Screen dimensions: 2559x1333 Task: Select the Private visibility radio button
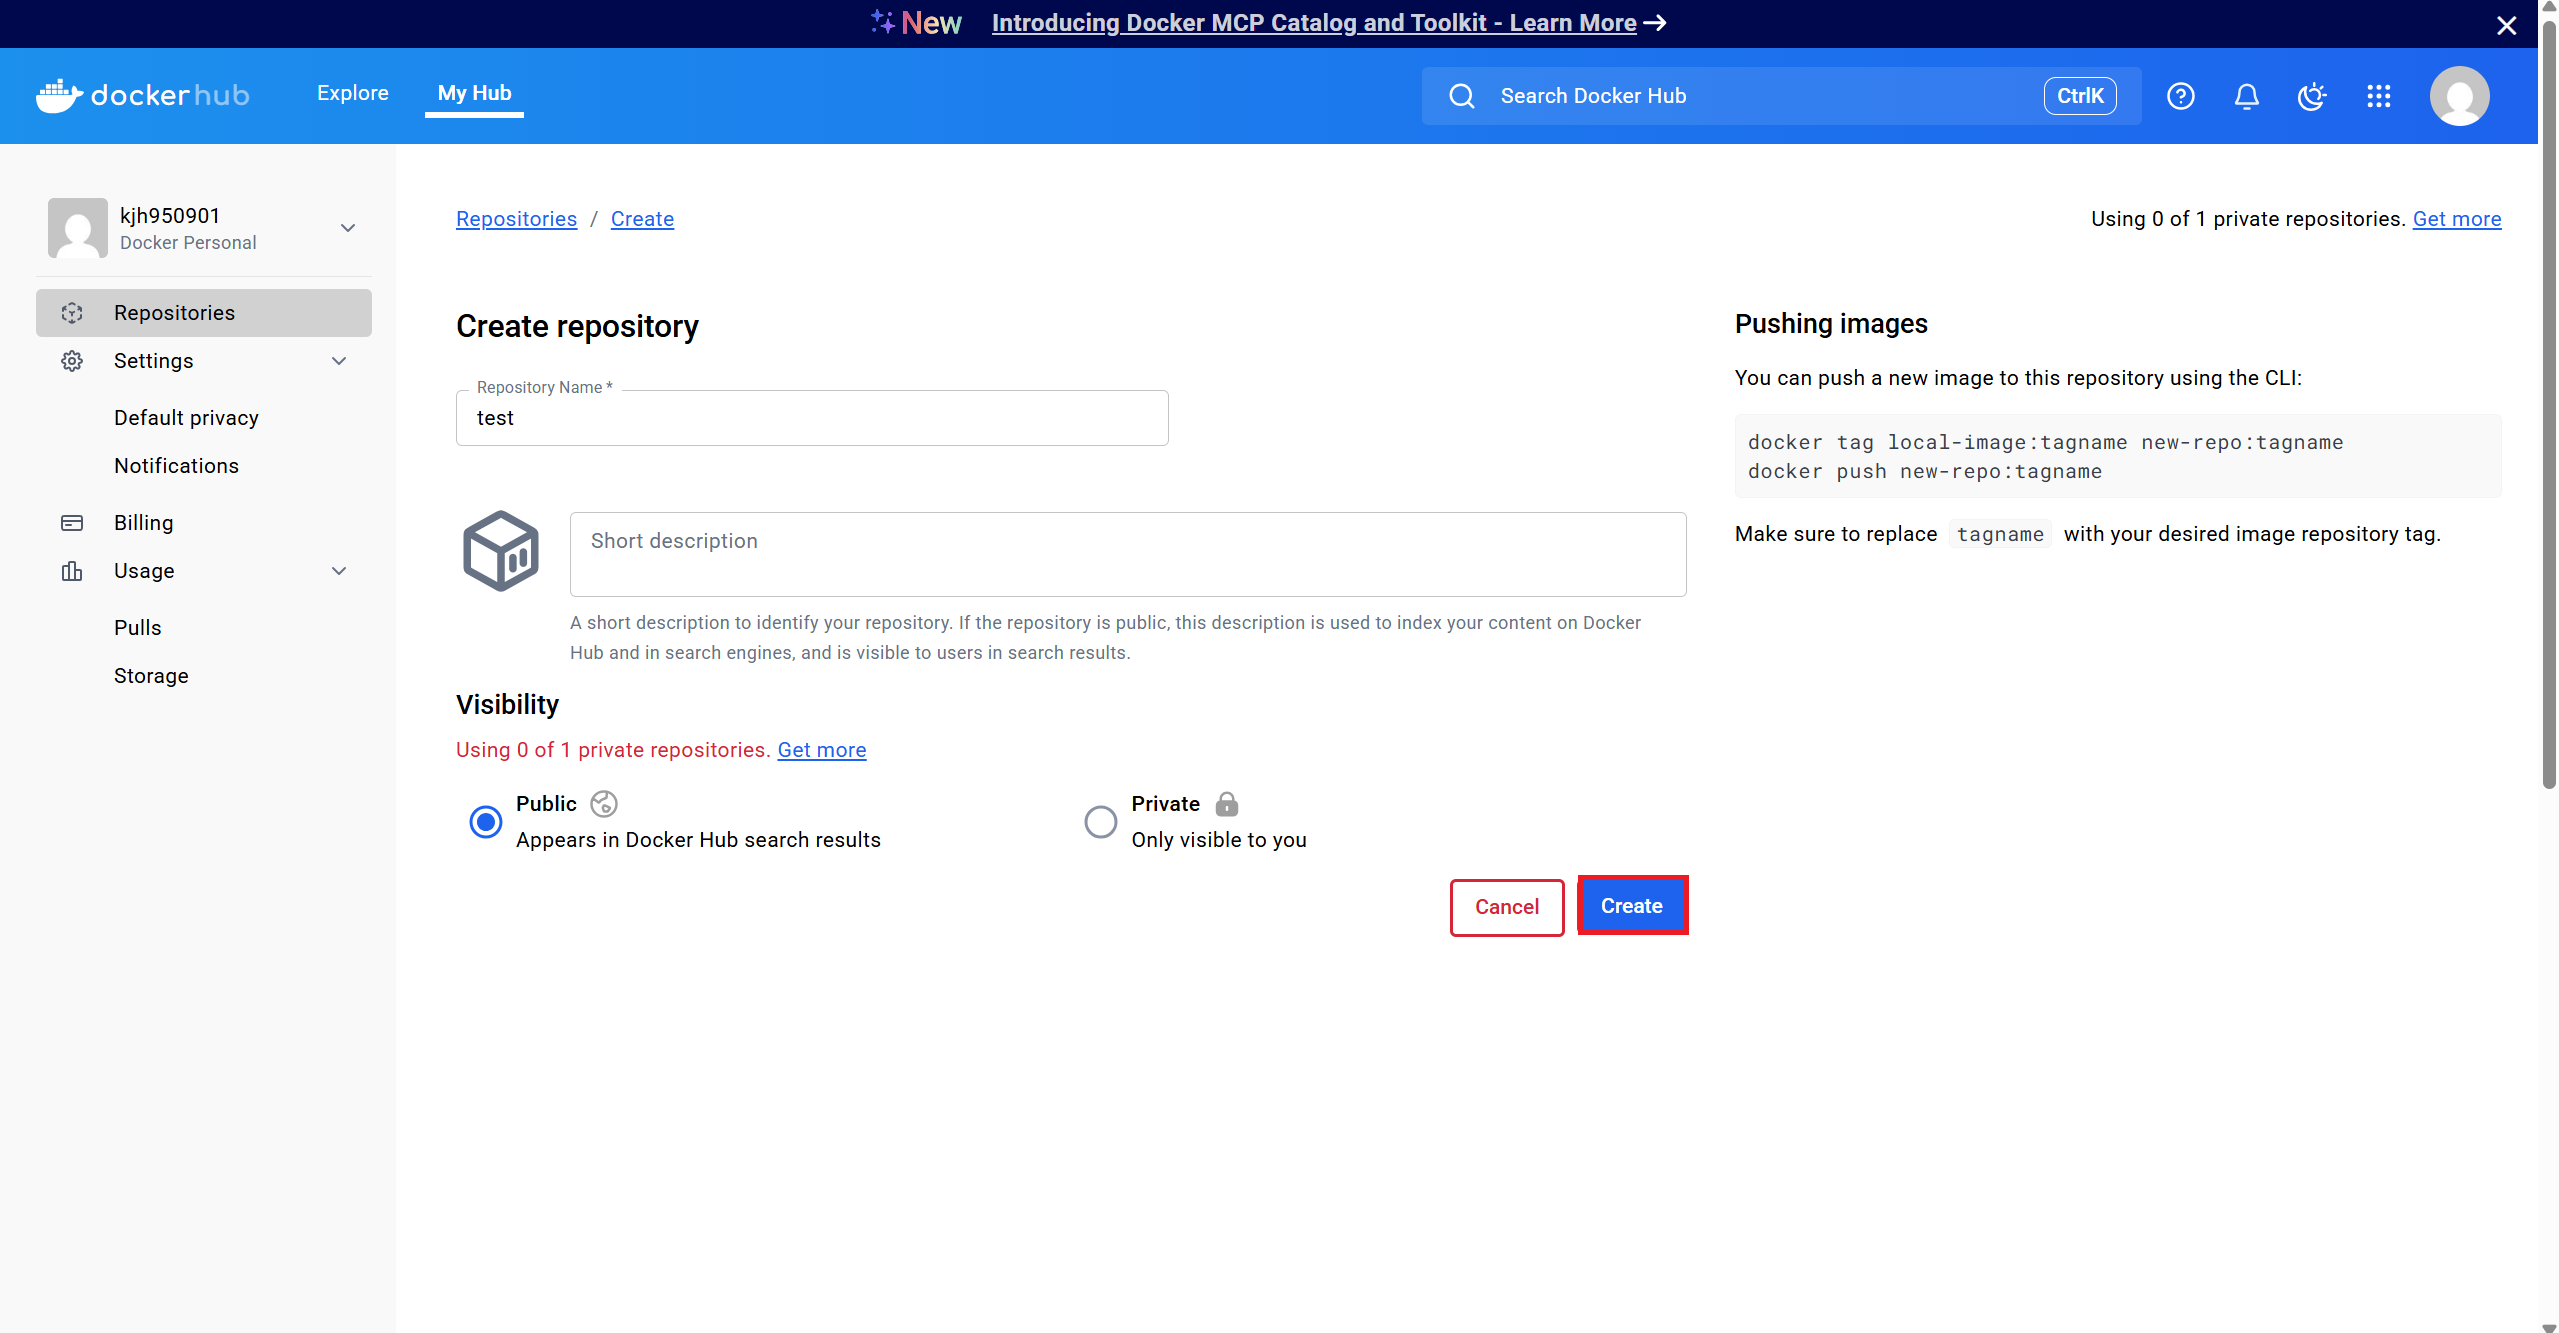coord(1100,822)
